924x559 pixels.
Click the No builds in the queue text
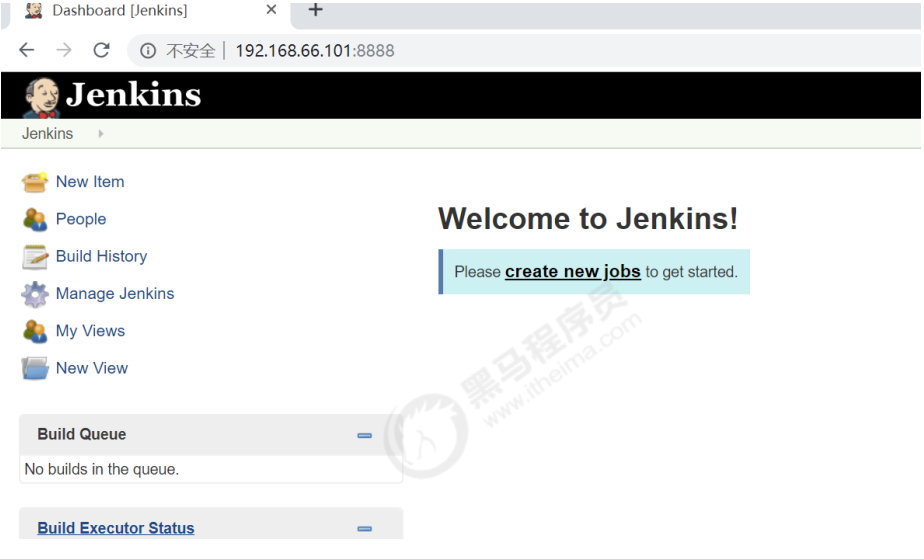(x=102, y=469)
